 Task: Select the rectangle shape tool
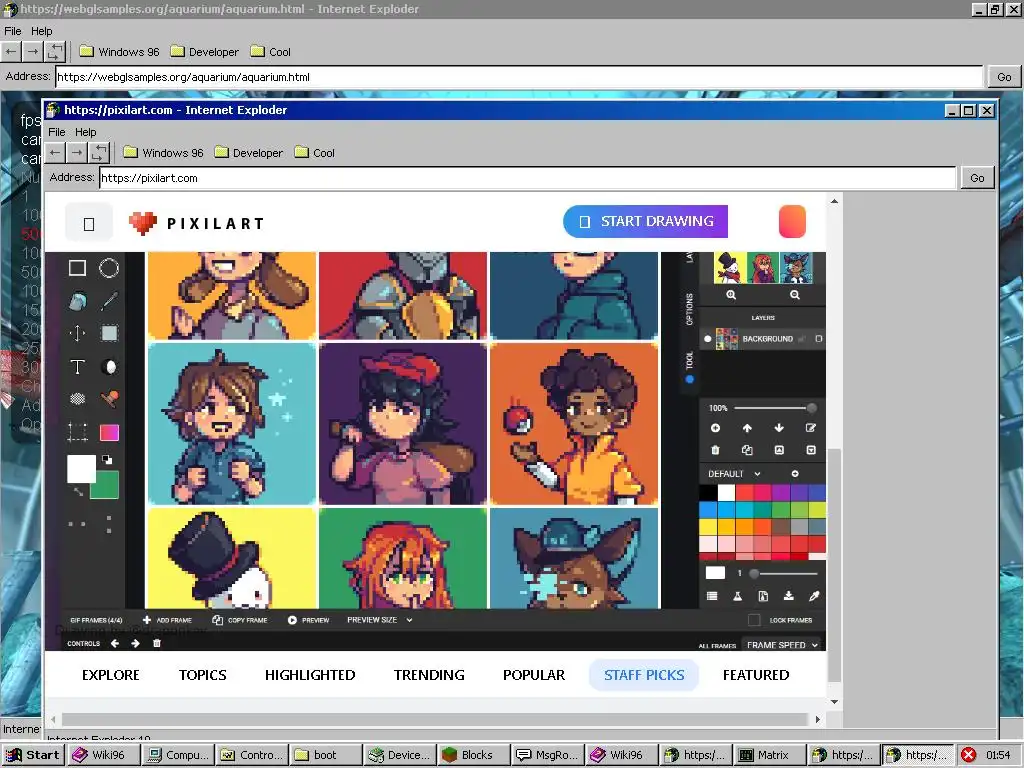[78, 268]
